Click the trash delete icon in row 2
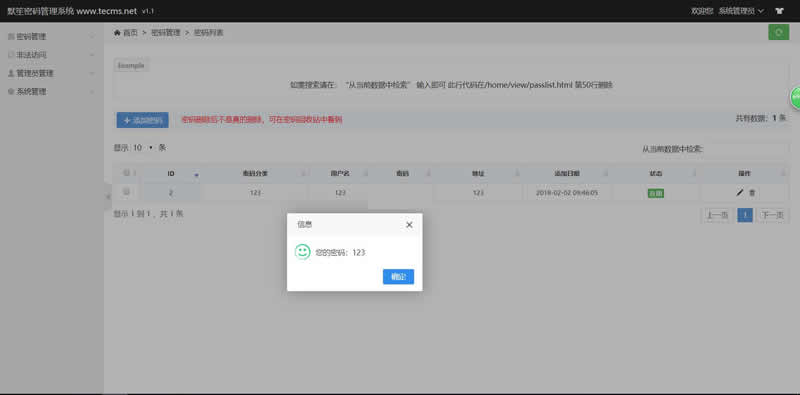 [x=752, y=193]
